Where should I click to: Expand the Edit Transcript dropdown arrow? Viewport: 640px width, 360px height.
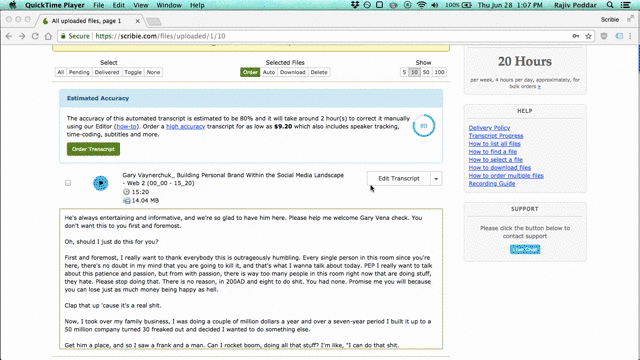click(436, 179)
